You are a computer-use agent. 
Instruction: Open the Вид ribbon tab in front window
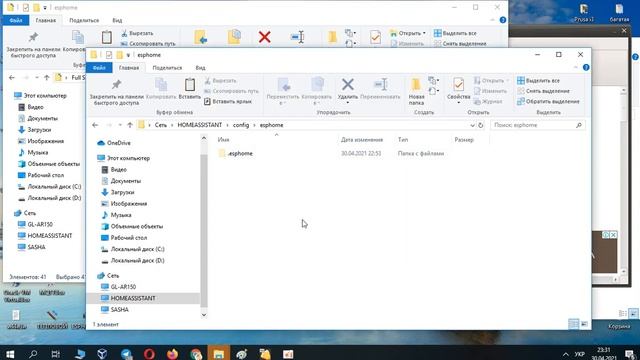[x=200, y=68]
